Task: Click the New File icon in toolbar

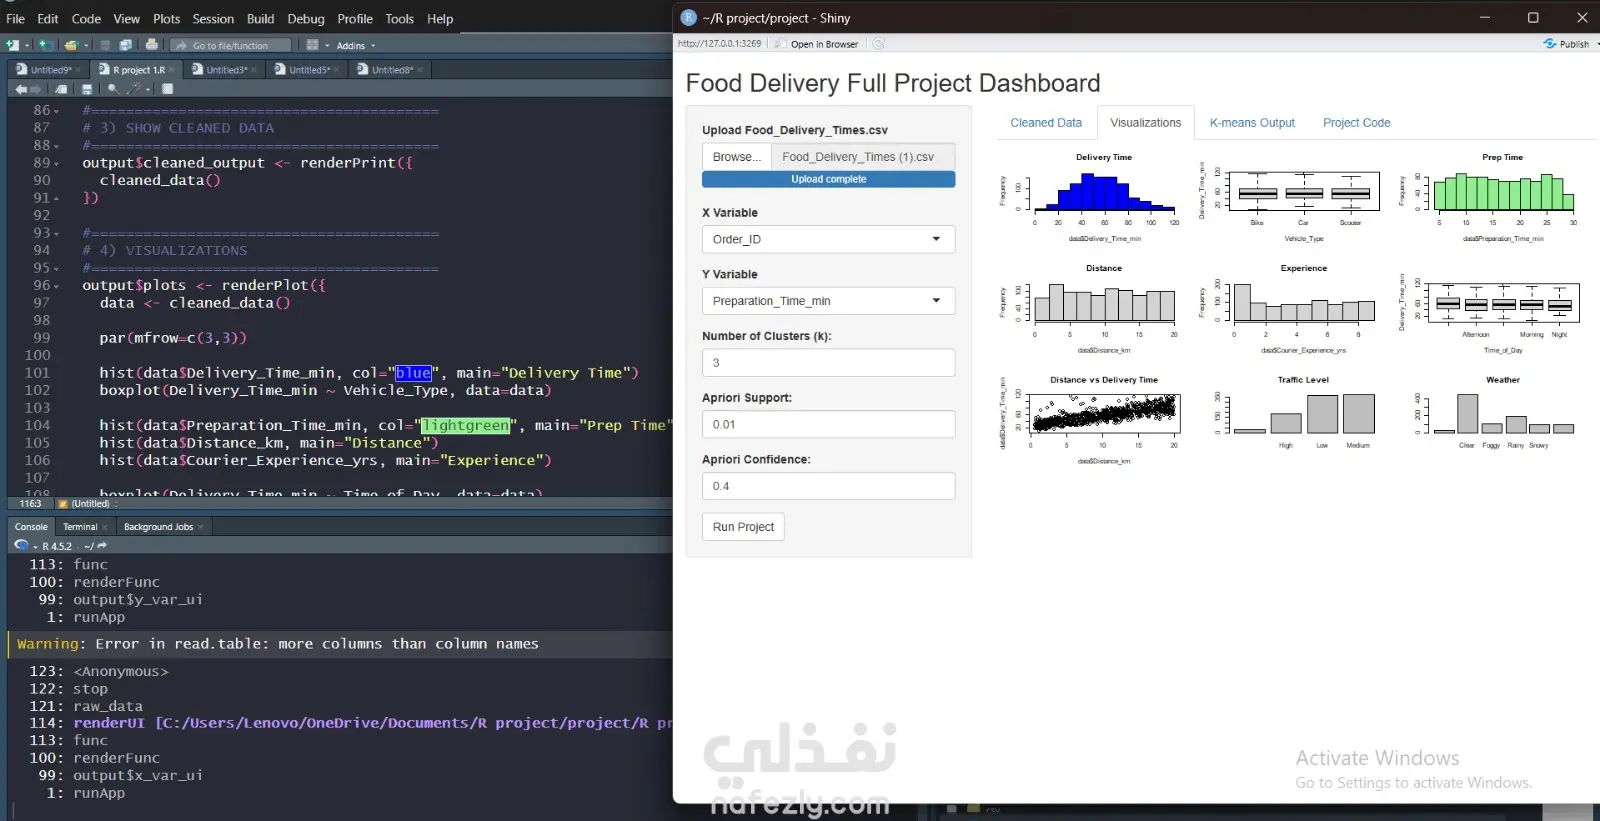Action: click(12, 45)
